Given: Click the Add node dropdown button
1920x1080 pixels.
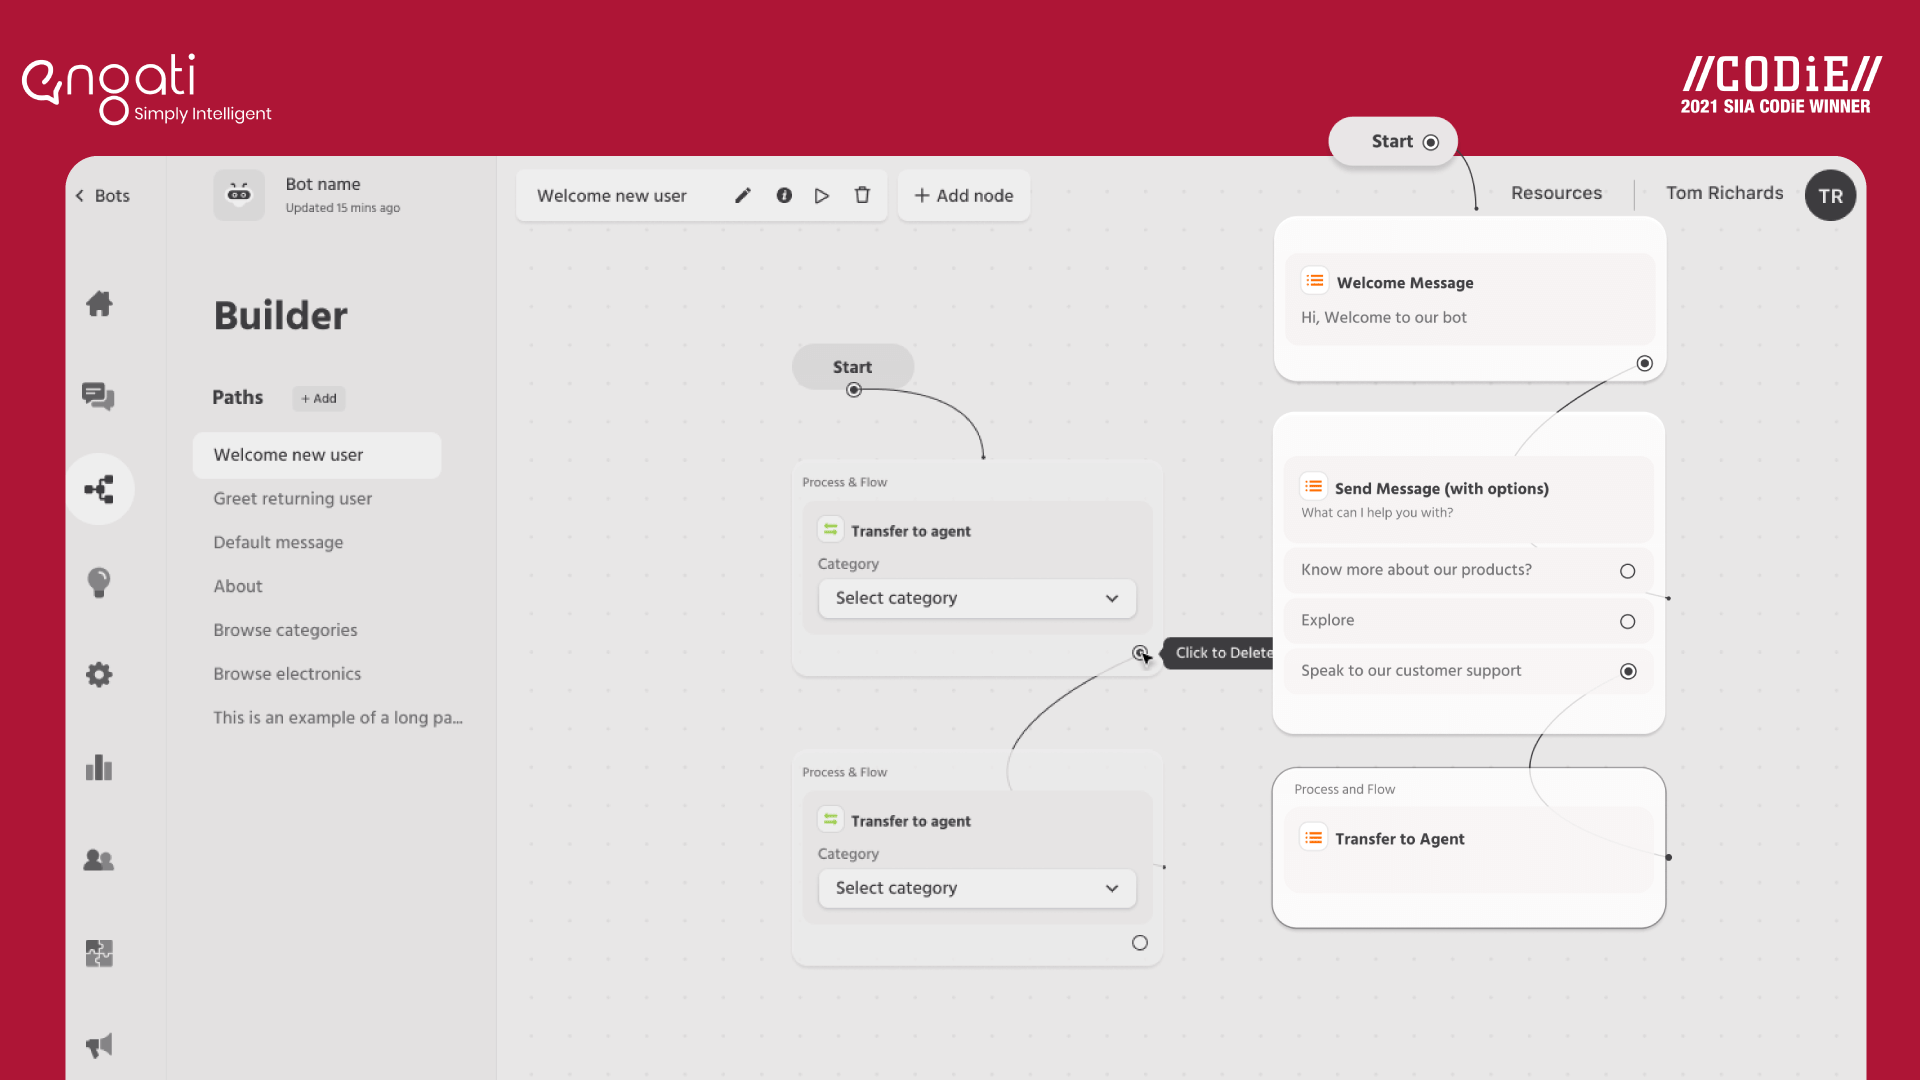Looking at the screenshot, I should [x=963, y=195].
